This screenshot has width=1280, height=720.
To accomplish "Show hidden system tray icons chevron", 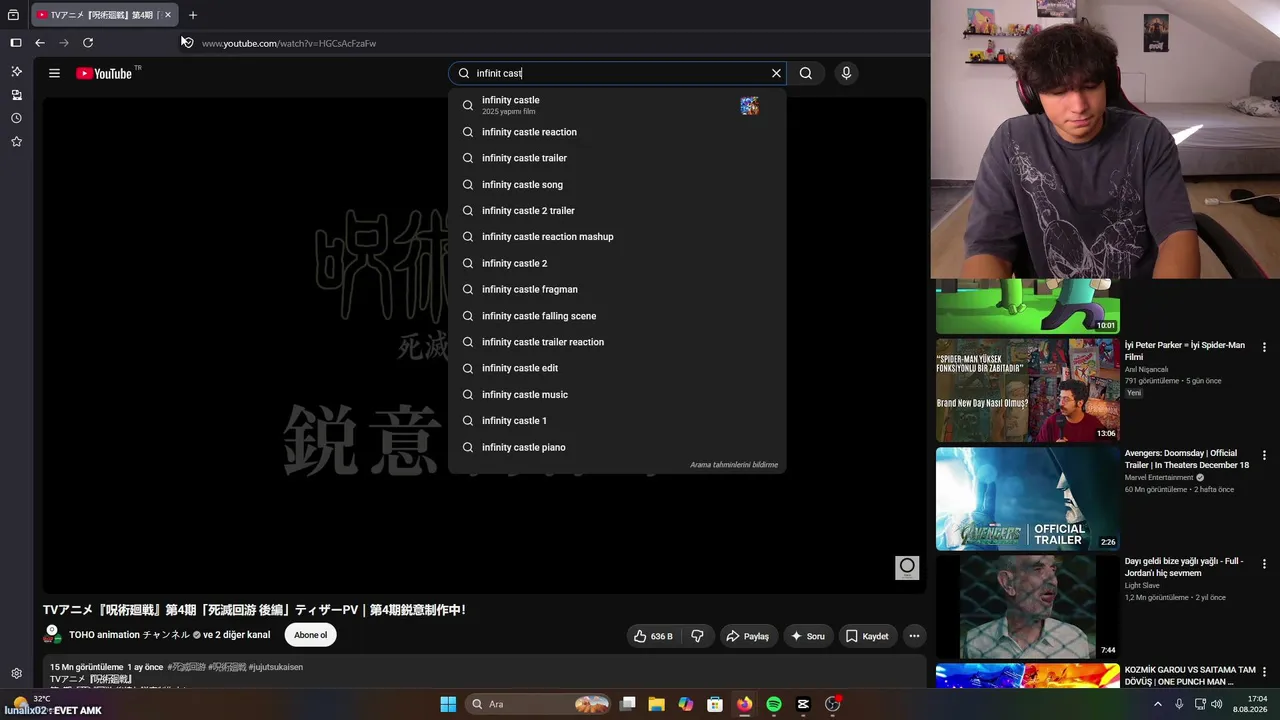I will [1158, 704].
